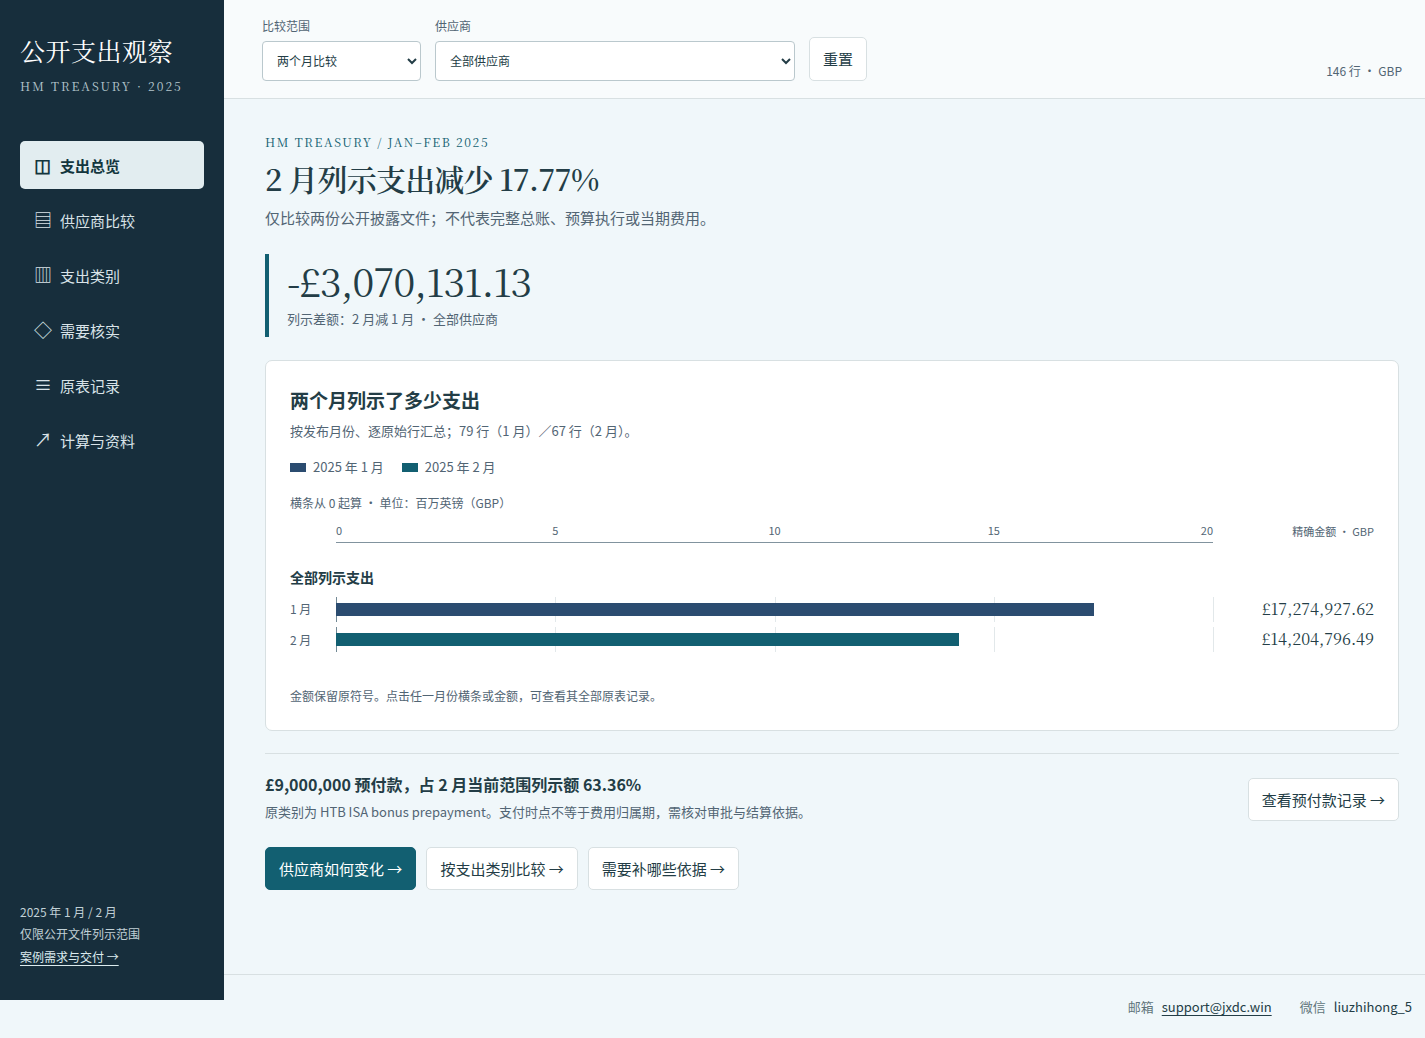Screen dimensions: 1425x1038
Task: Click the -£3,070,131.13 difference figure
Action: (x=409, y=283)
